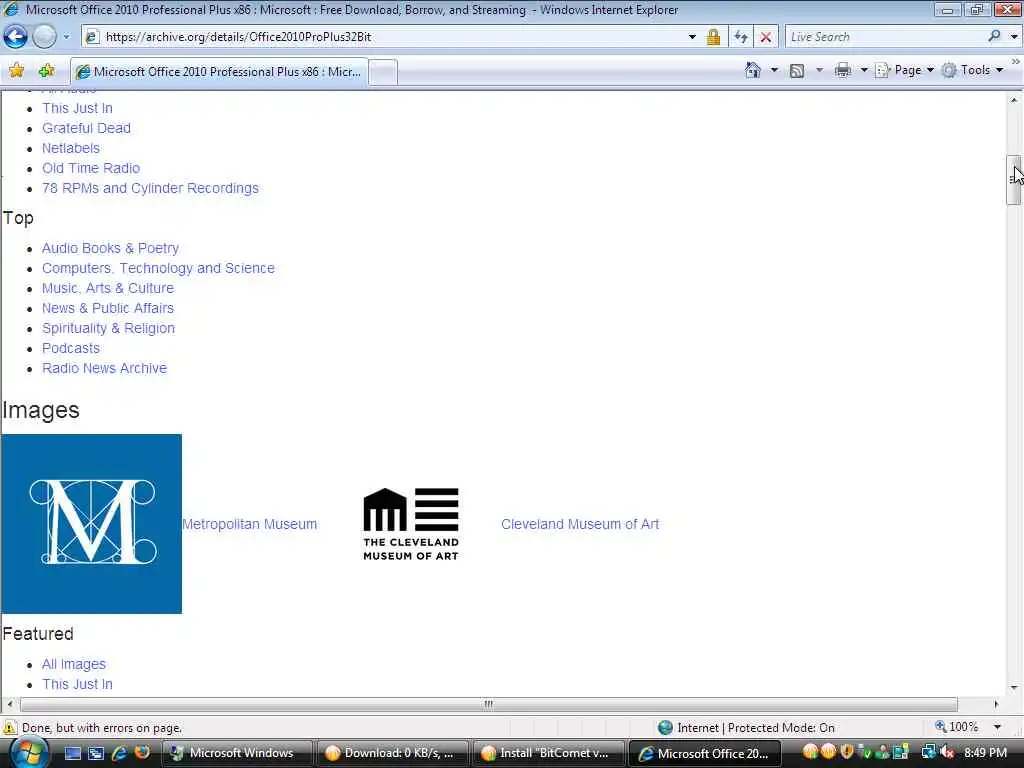Open the search provider options dropdown
Image resolution: width=1024 pixels, height=768 pixels.
(1014, 37)
